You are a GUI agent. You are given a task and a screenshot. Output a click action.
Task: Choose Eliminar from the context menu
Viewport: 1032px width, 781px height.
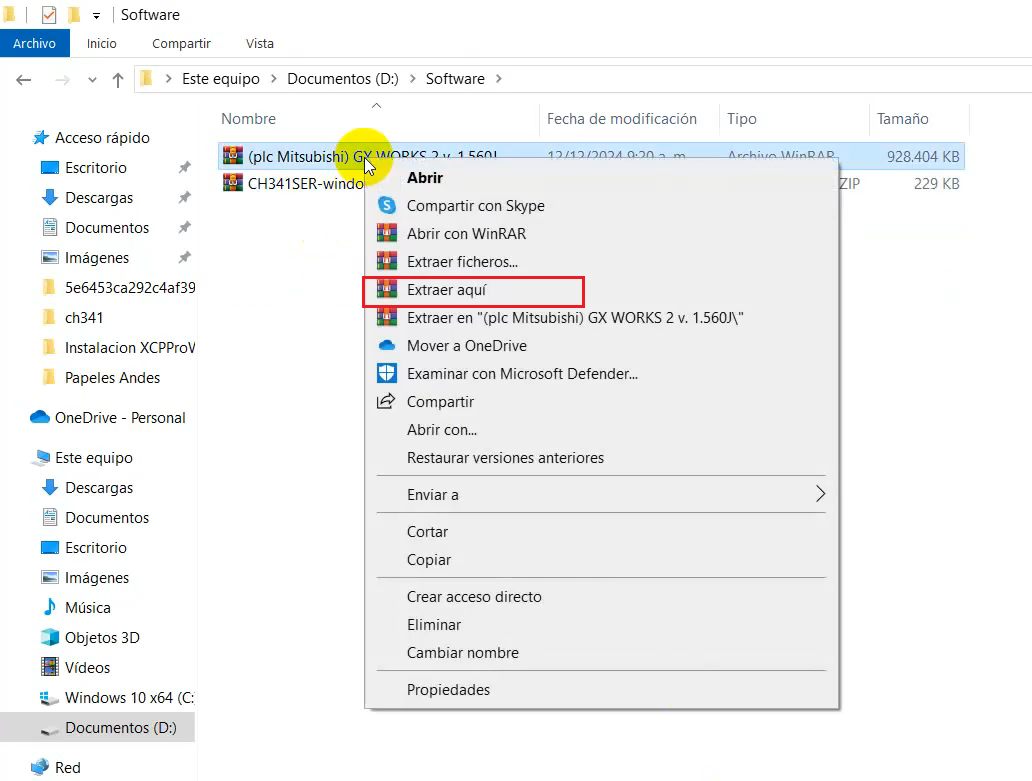pyautogui.click(x=601, y=625)
